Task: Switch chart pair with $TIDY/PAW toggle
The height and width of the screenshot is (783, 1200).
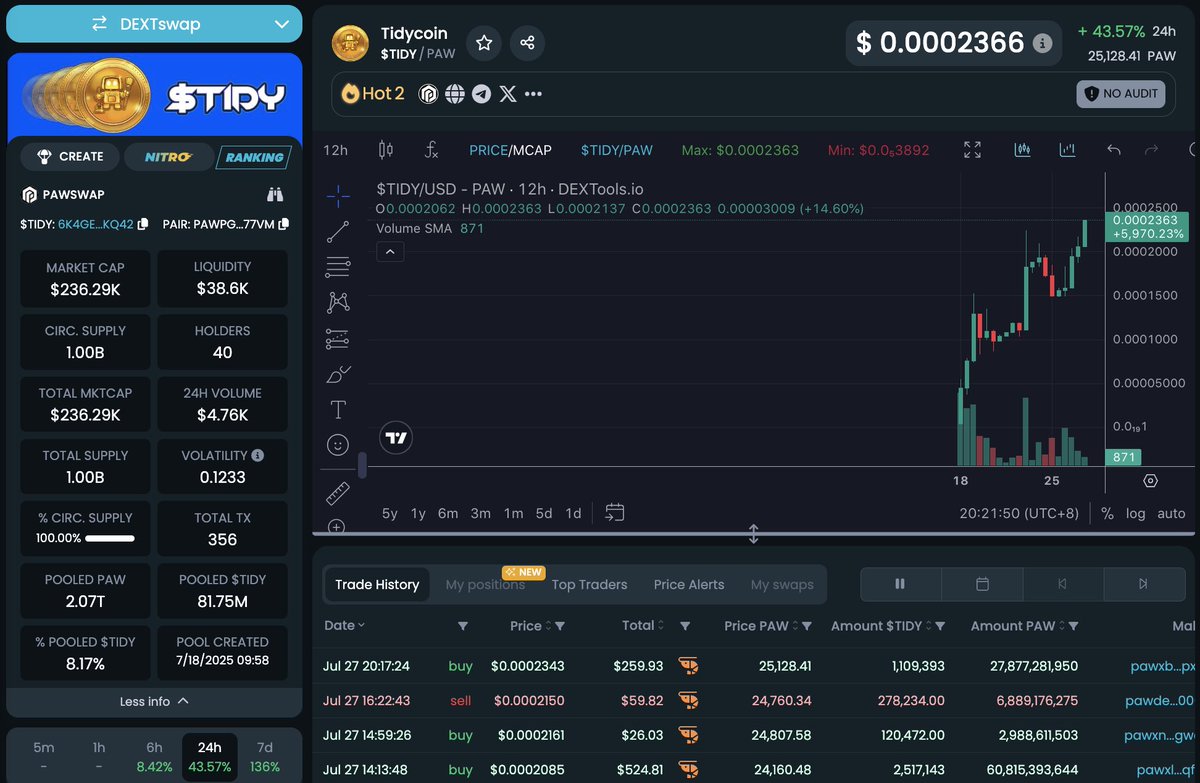Action: point(616,150)
